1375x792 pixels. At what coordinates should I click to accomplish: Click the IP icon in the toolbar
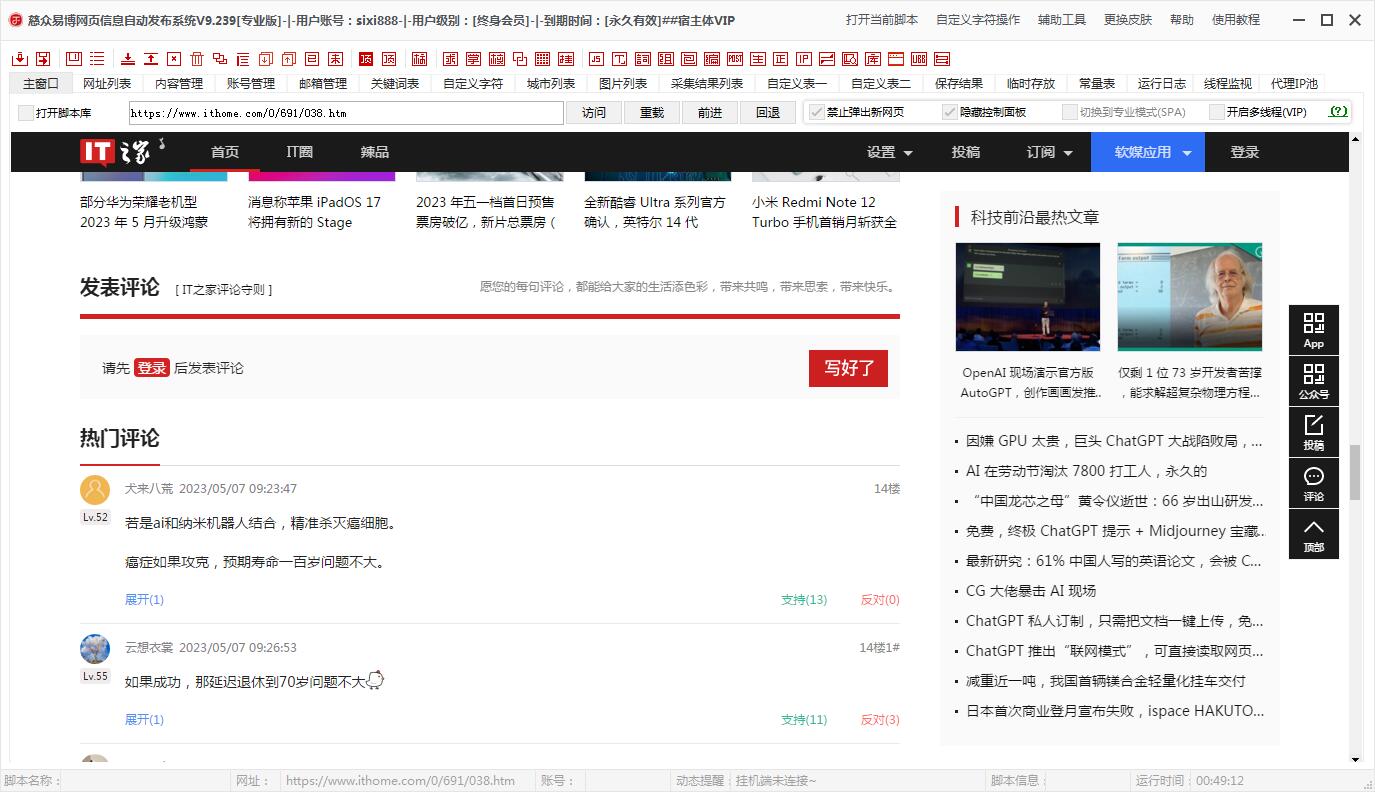click(803, 59)
